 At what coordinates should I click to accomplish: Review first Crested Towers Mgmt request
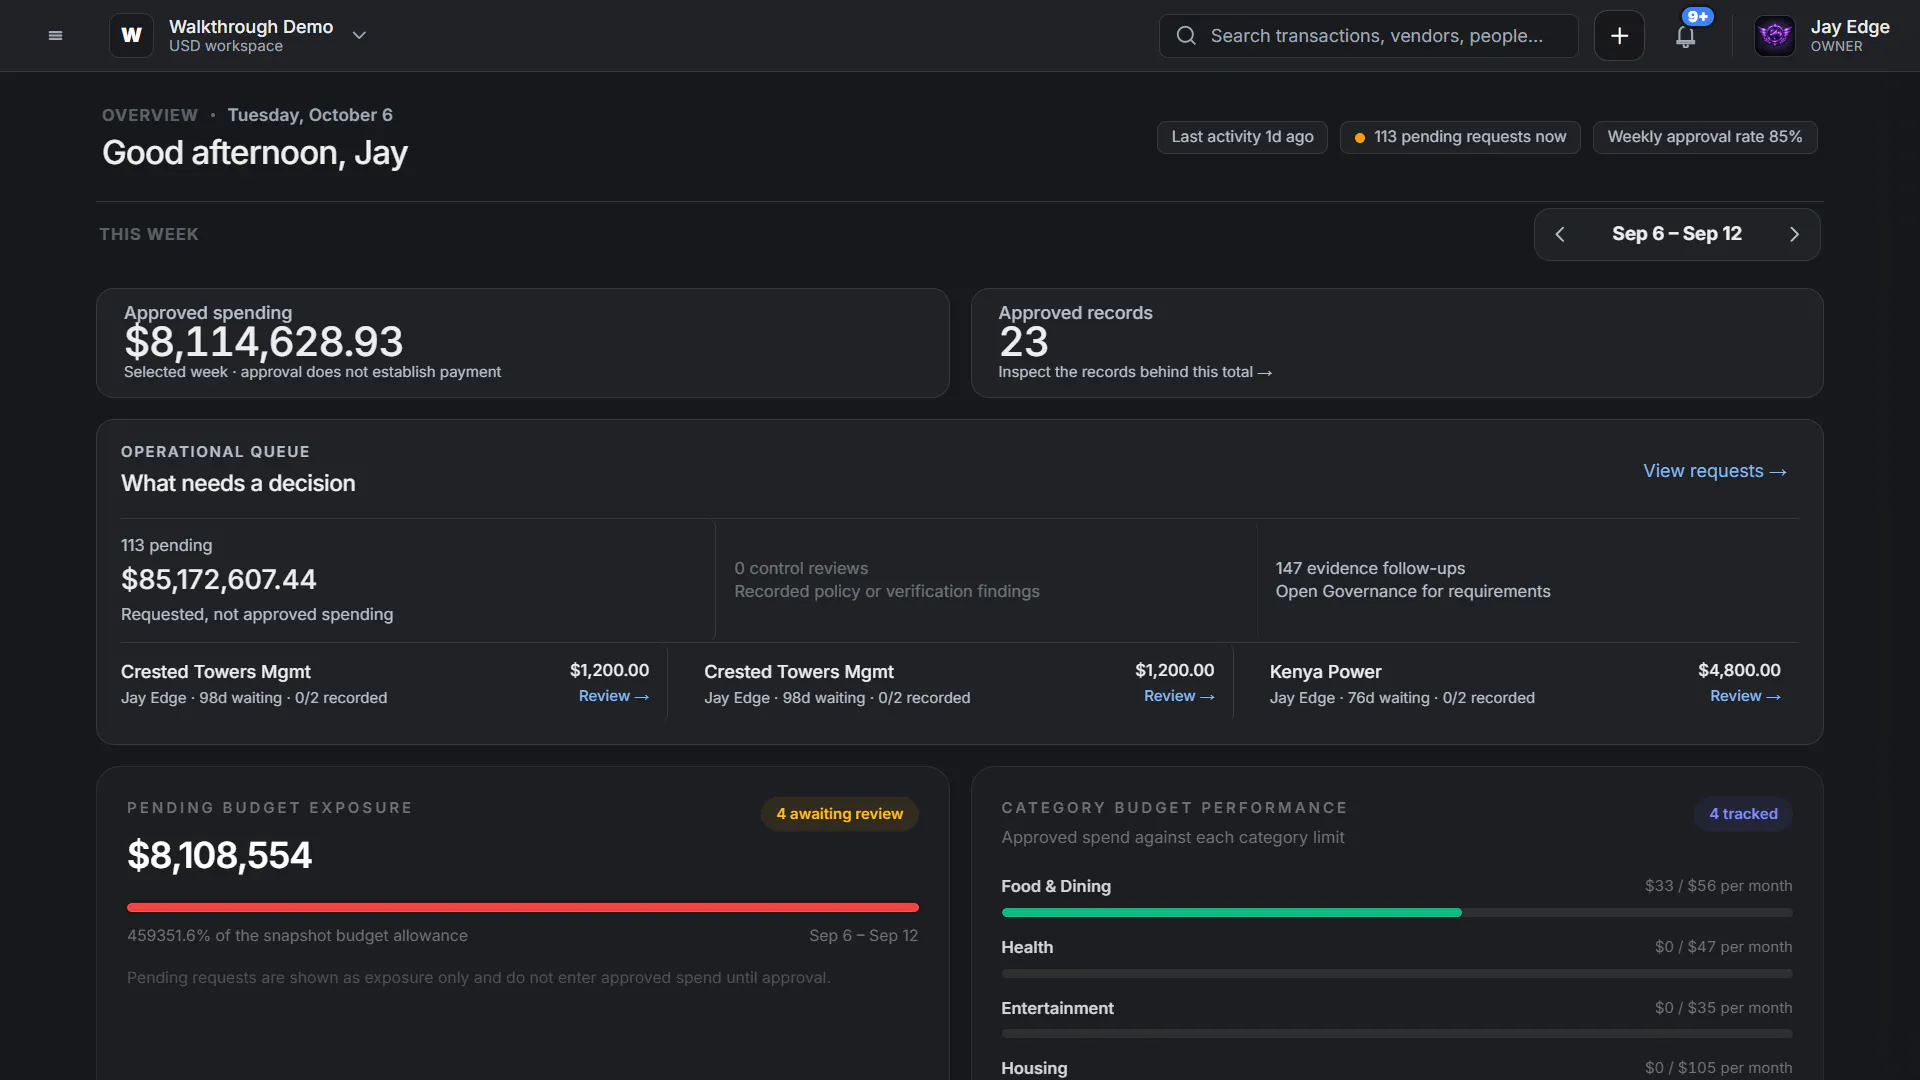pyautogui.click(x=614, y=696)
